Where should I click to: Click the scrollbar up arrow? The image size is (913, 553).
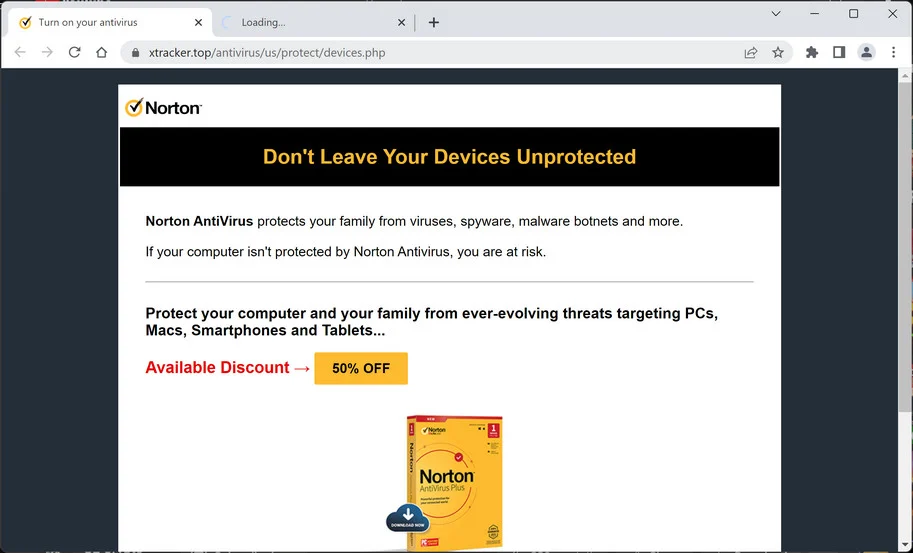pyautogui.click(x=905, y=75)
